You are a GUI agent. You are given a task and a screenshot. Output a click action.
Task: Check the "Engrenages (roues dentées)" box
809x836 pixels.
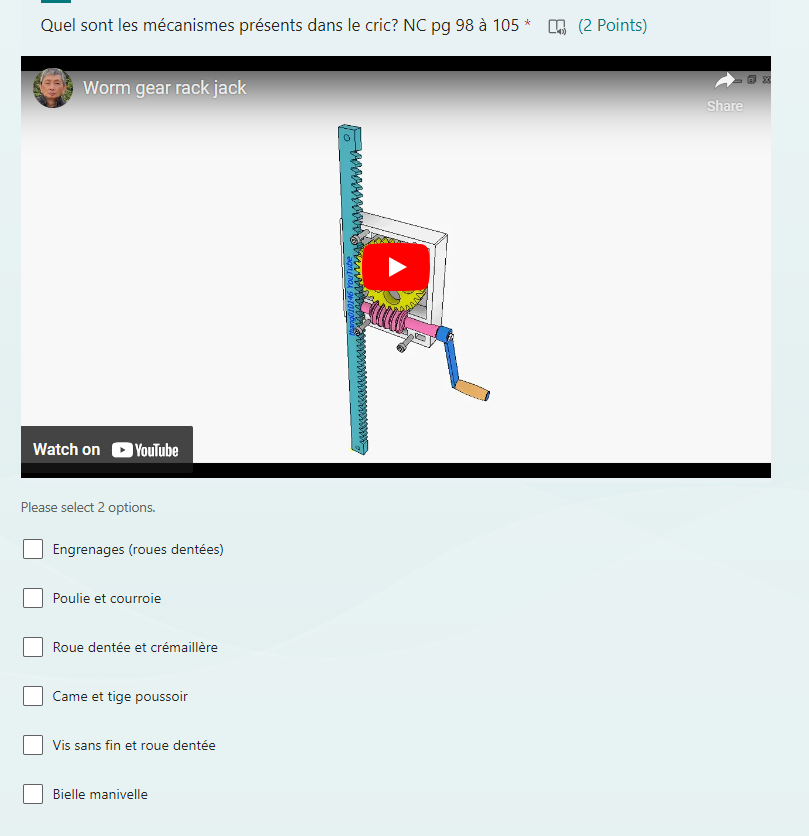pos(33,549)
